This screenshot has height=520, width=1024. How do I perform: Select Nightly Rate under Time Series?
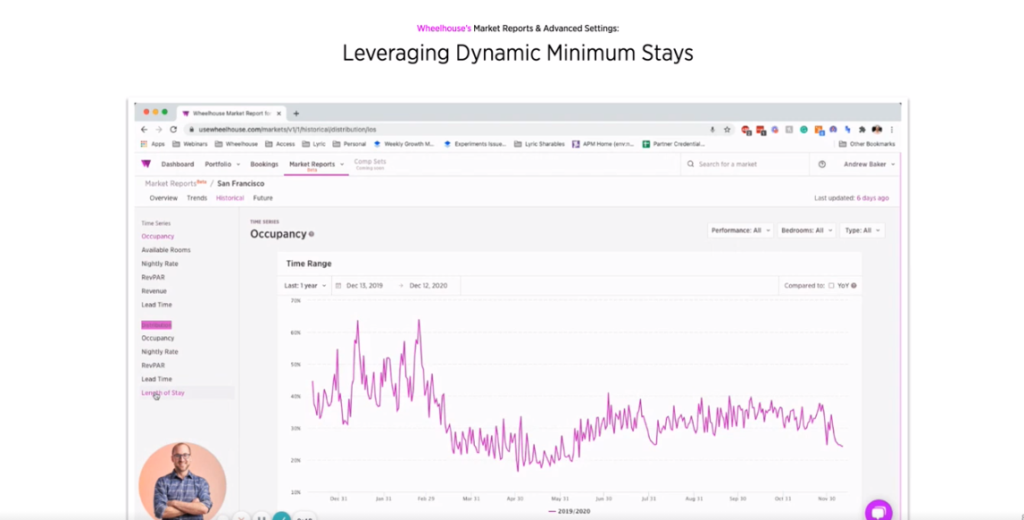click(x=159, y=264)
